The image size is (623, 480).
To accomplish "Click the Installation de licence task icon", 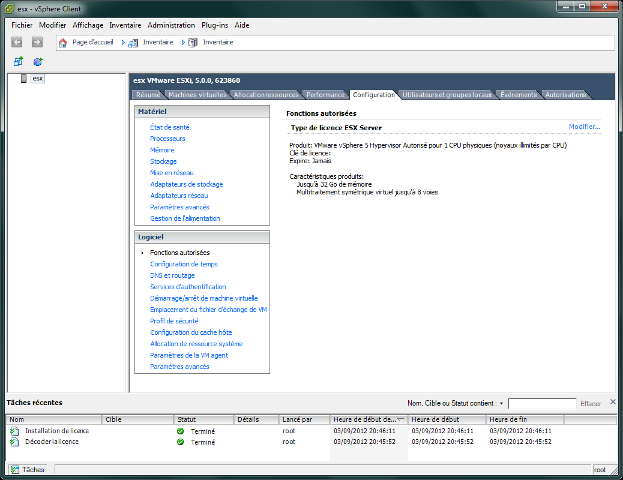I will coord(15,431).
